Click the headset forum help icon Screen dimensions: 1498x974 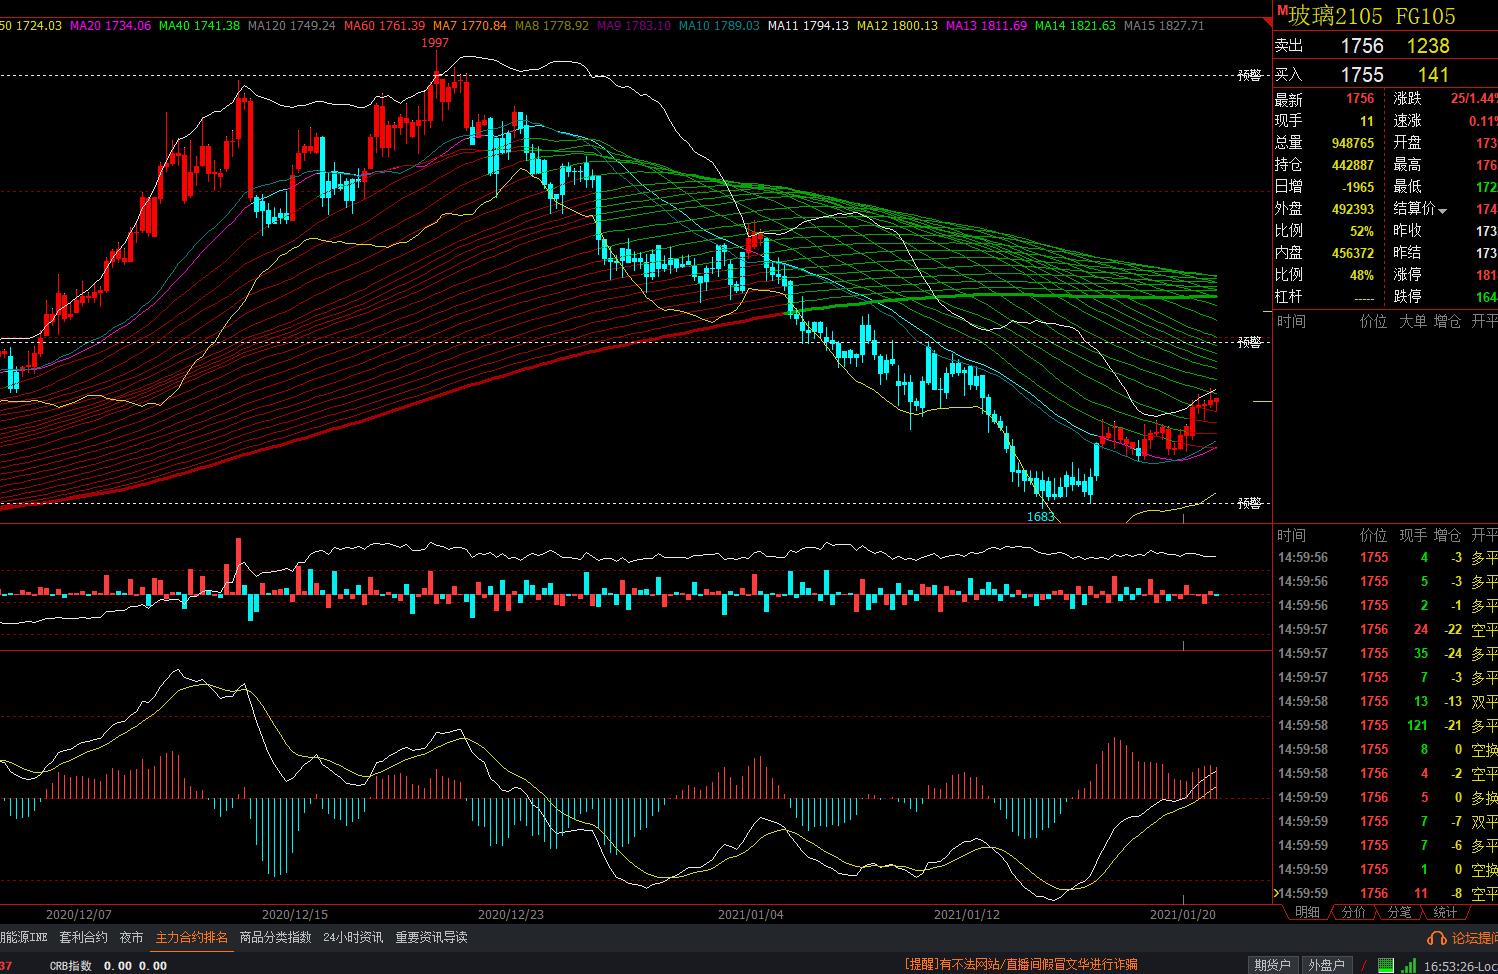pyautogui.click(x=1436, y=938)
